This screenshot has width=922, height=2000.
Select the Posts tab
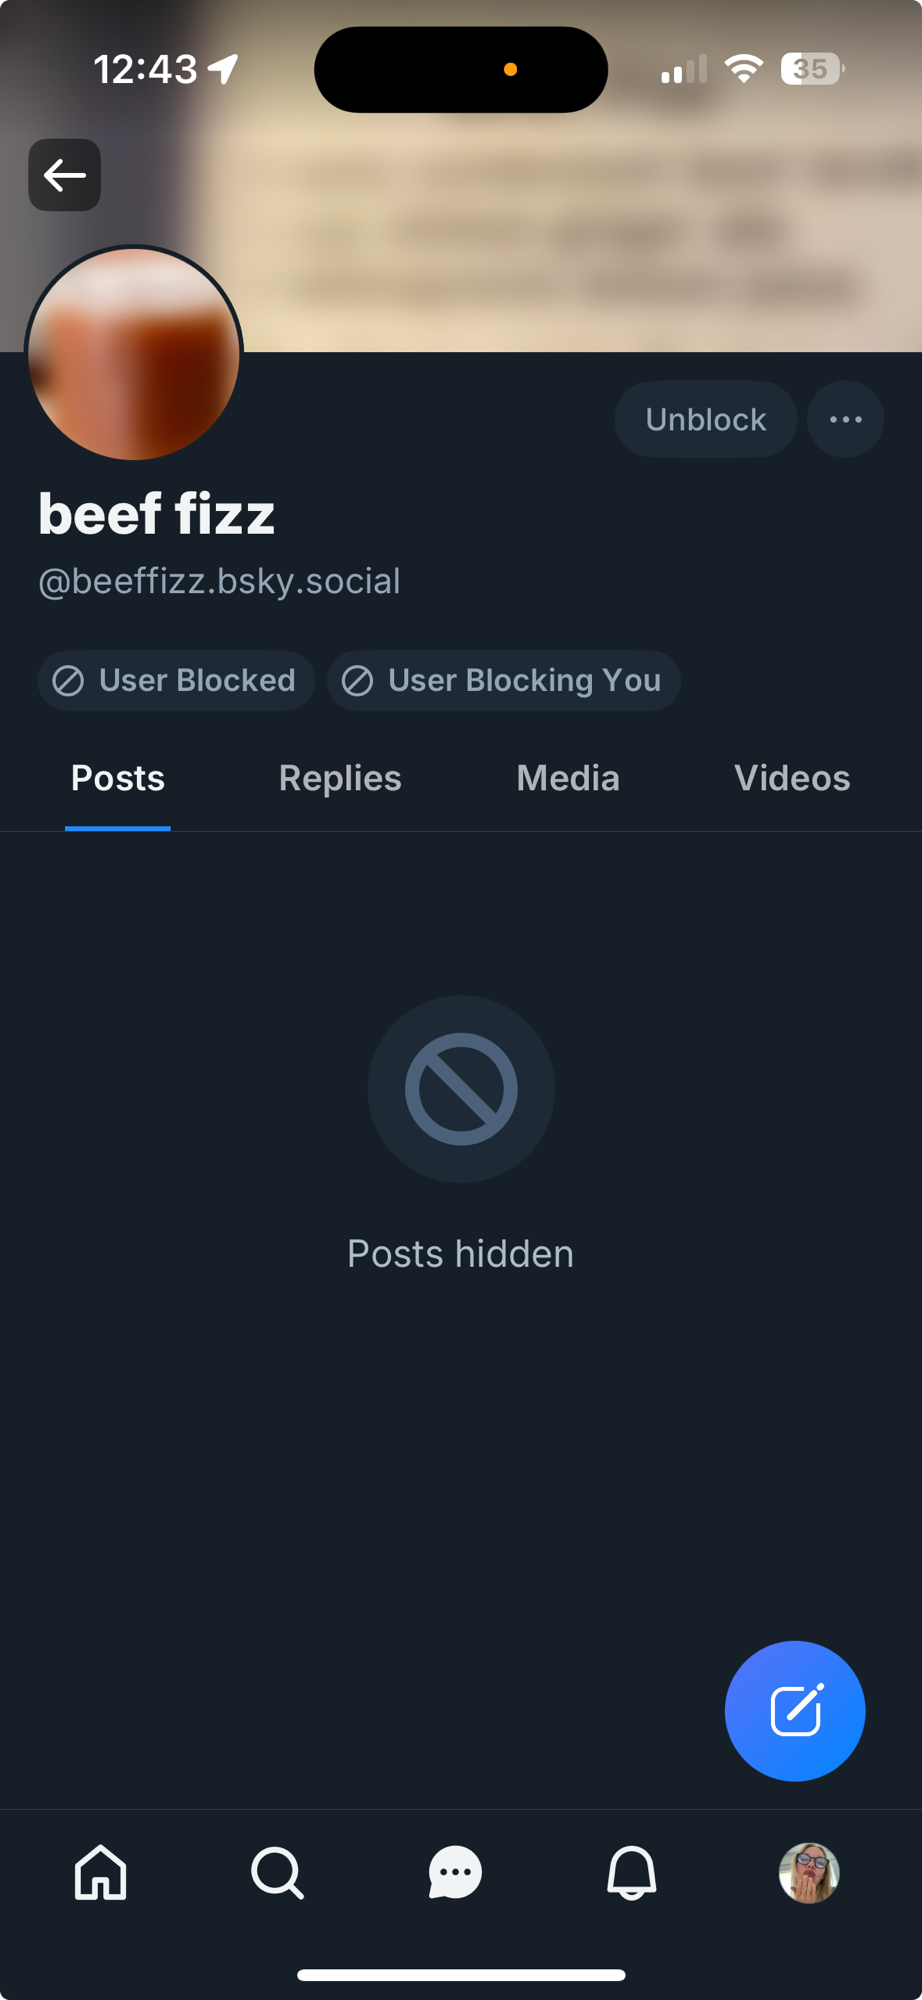point(118,778)
